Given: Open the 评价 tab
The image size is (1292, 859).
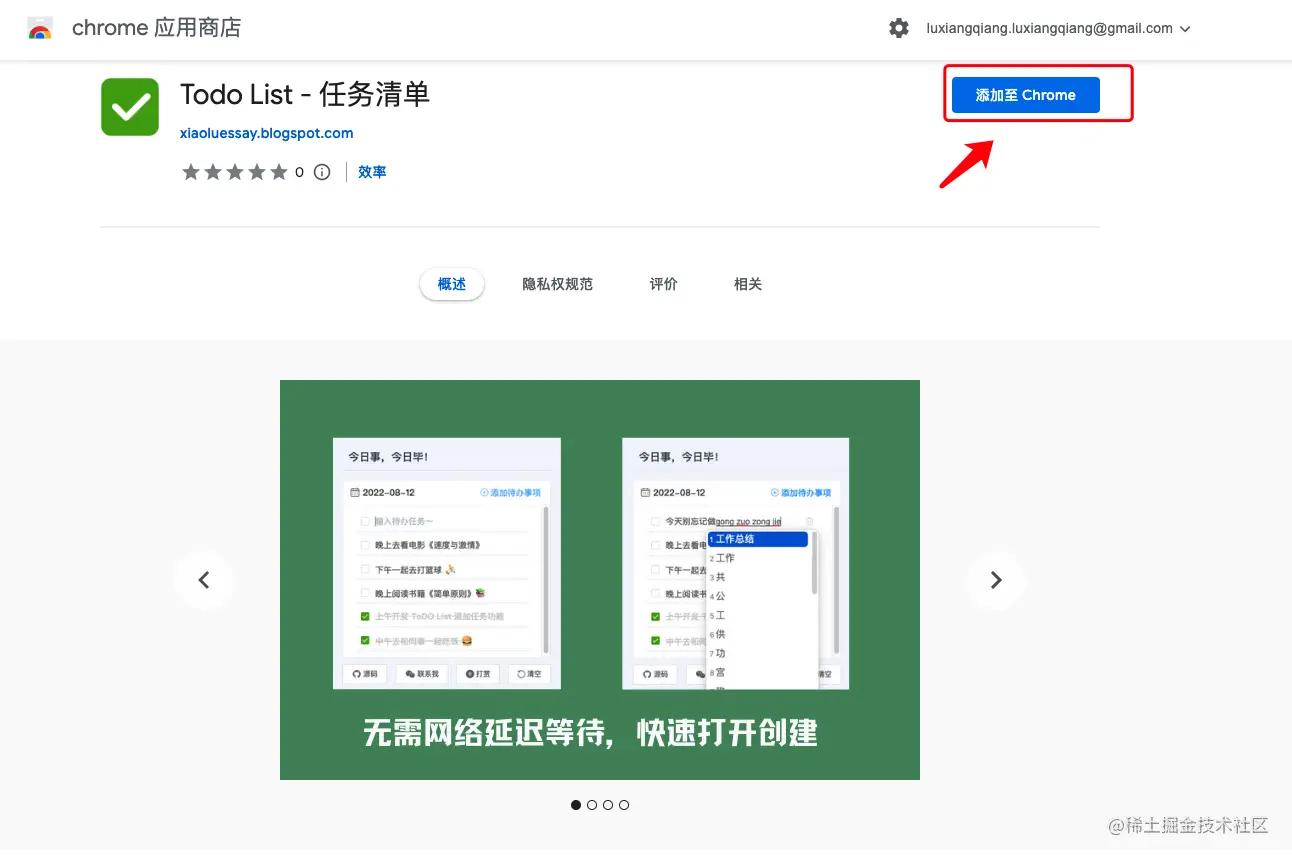Looking at the screenshot, I should [664, 284].
